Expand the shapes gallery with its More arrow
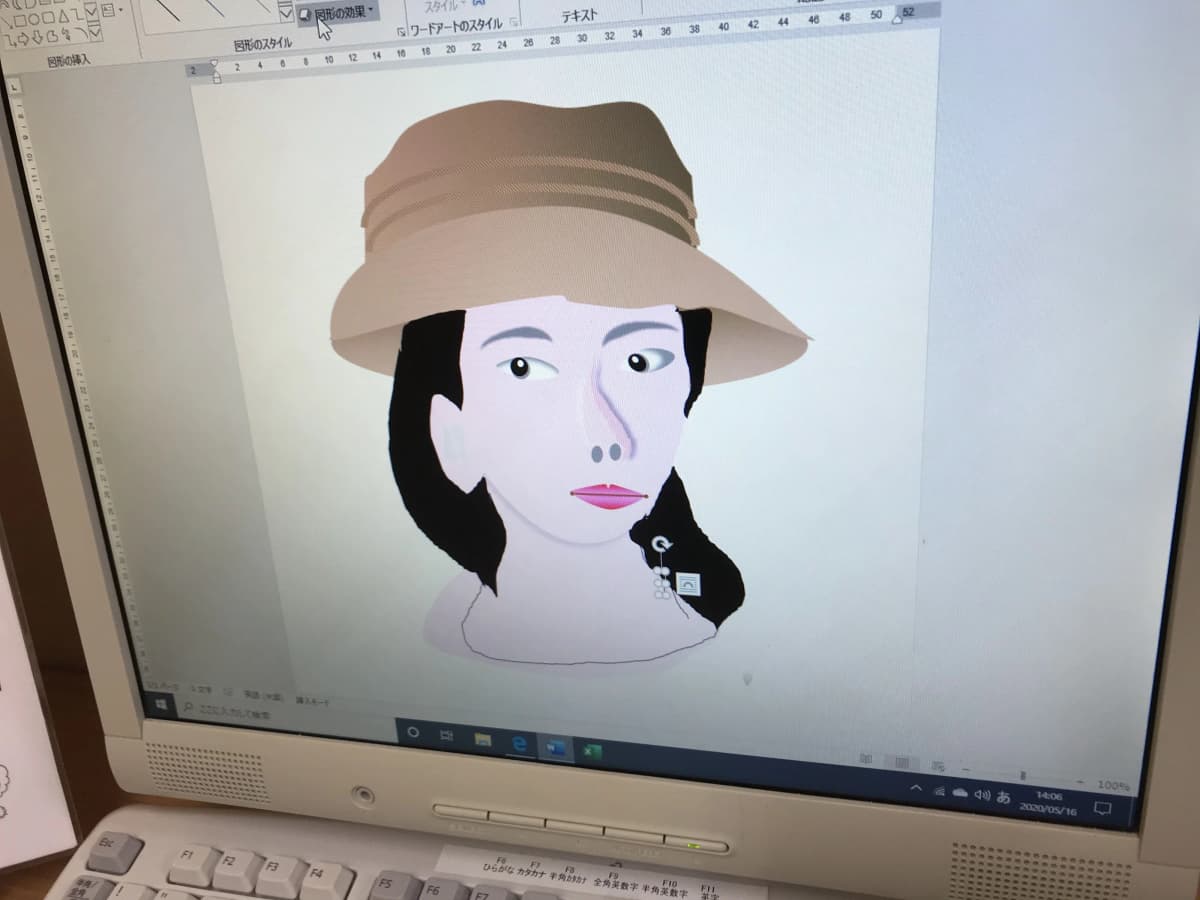The height and width of the screenshot is (900, 1200). click(94, 32)
